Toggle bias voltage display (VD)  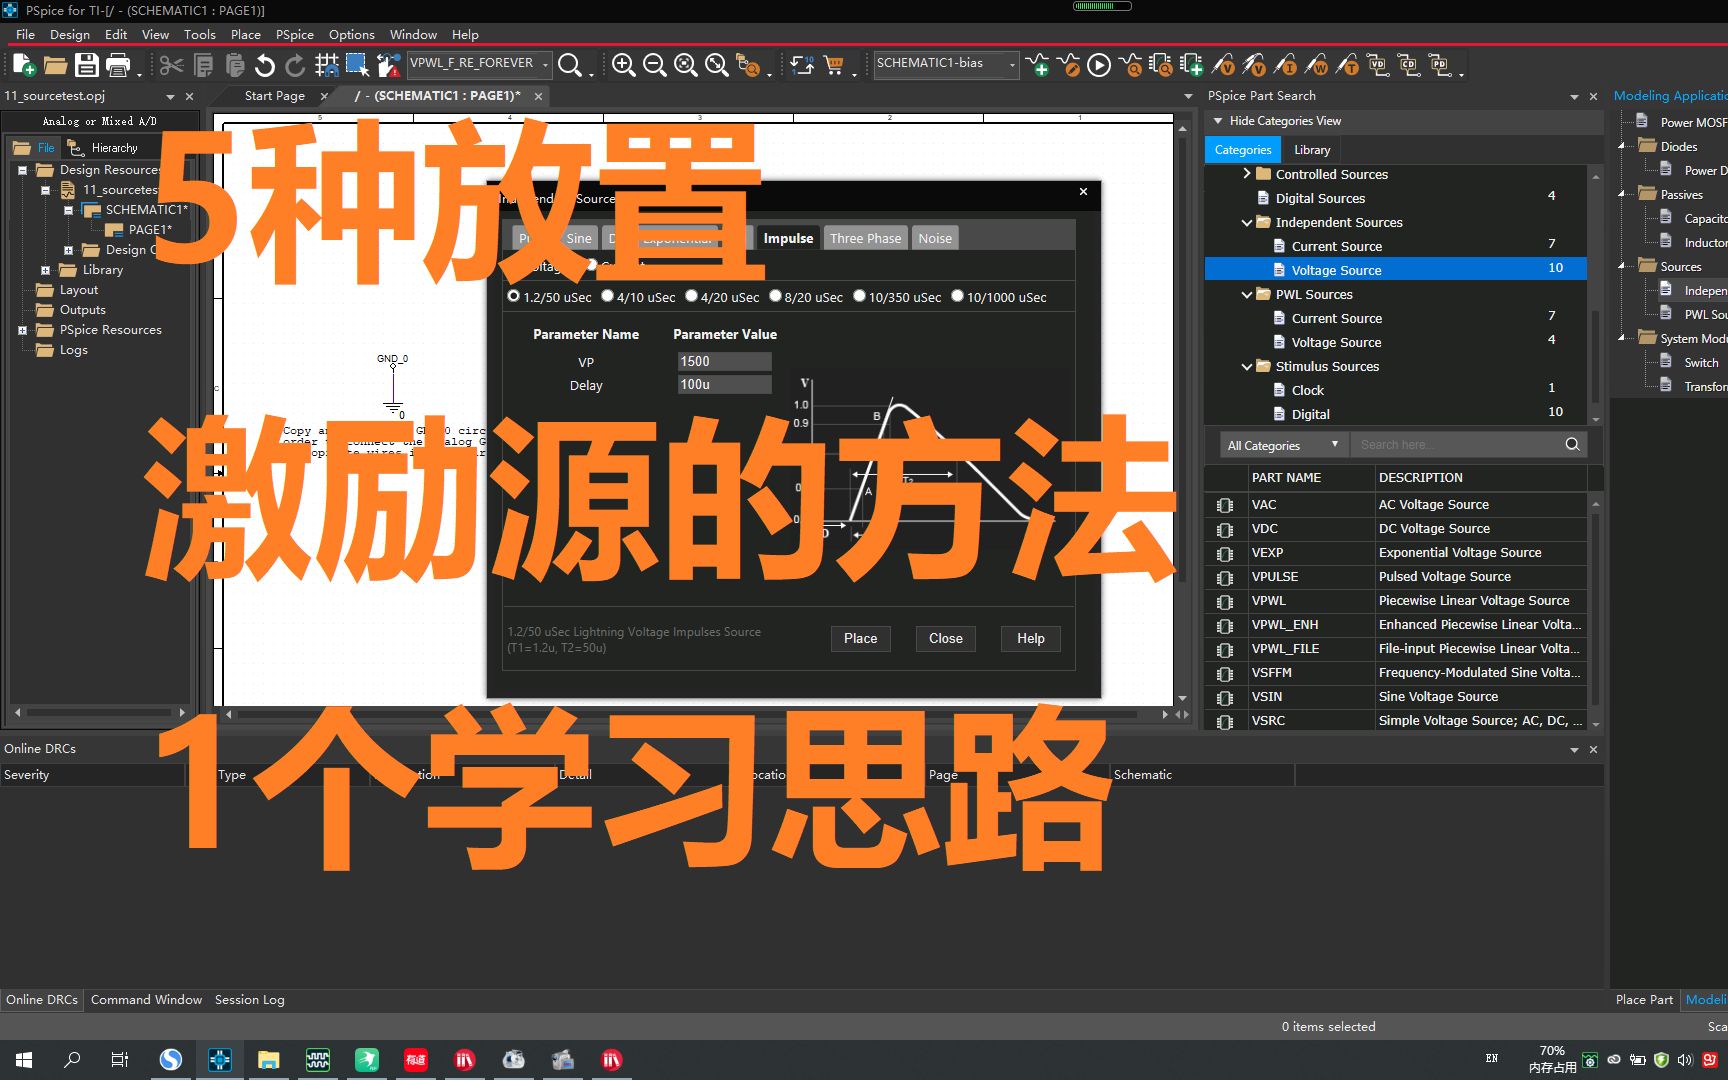(x=1377, y=65)
